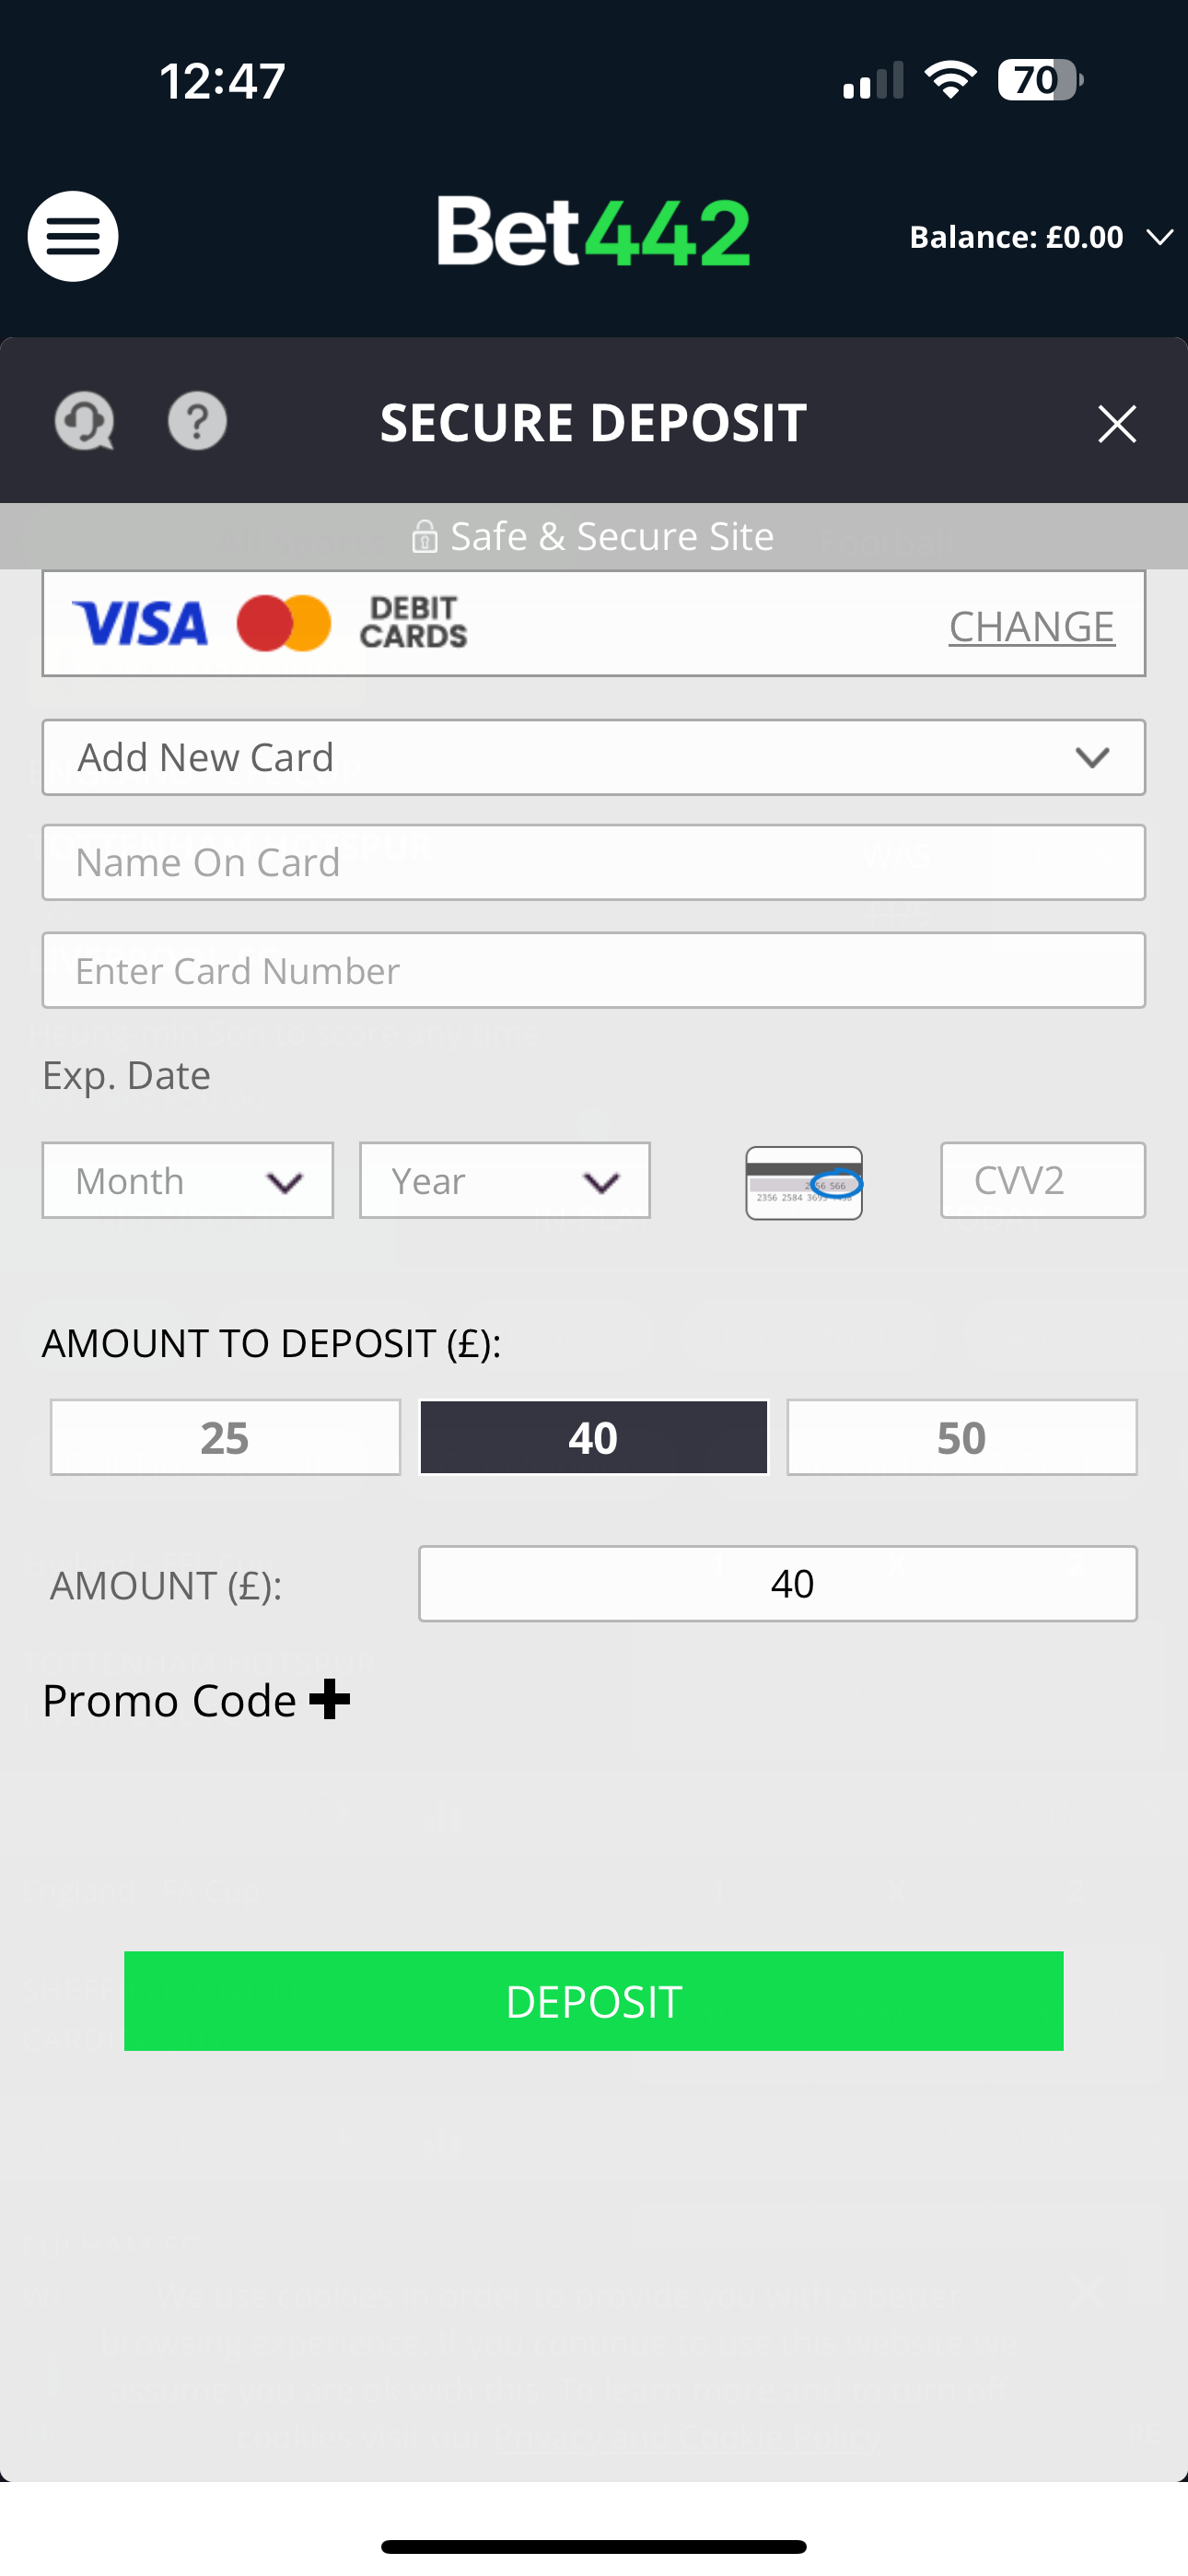Expand Promo Code with plus icon

pos(329,1699)
